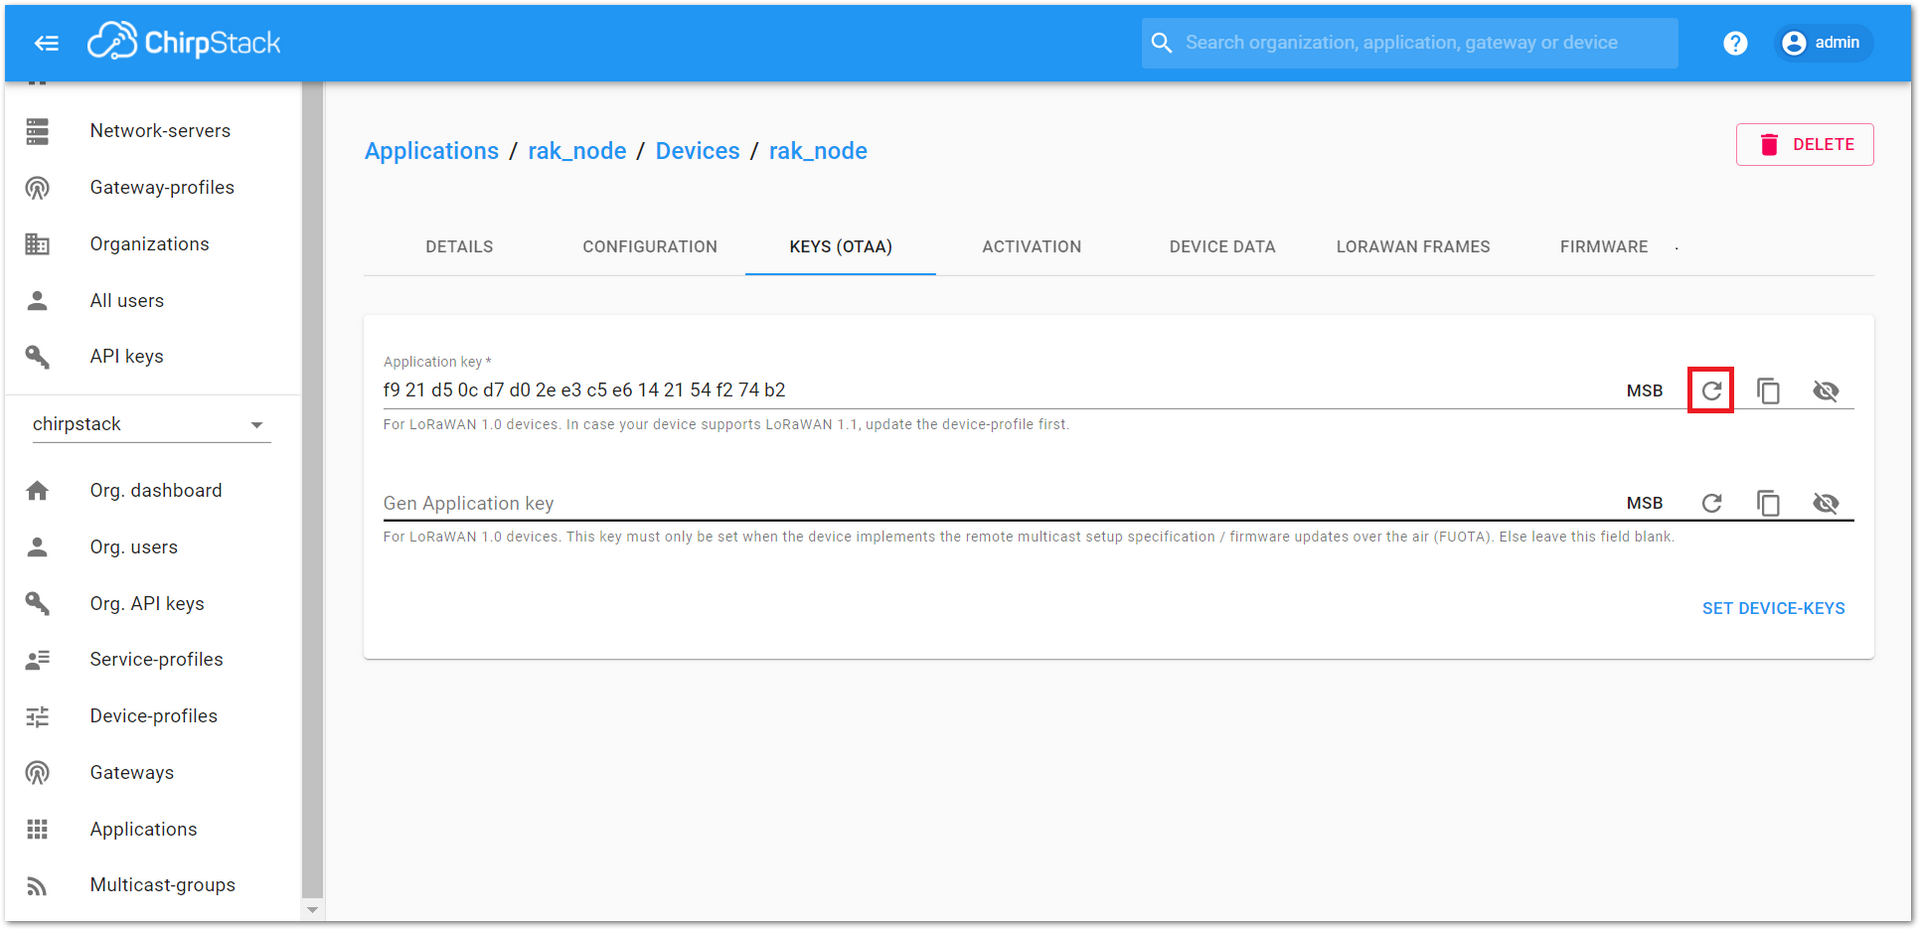This screenshot has height=930, width=1920.
Task: Click the Network-servers sidebar icon
Action: pos(38,131)
